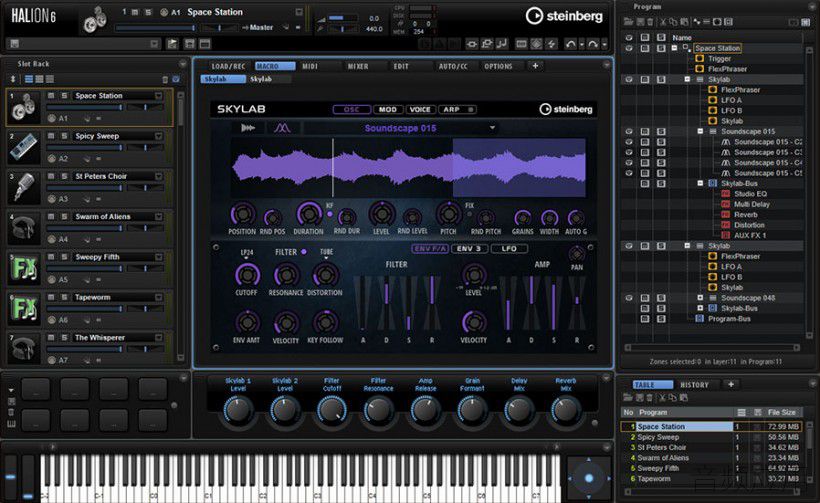This screenshot has width=820, height=503.
Task: Click the trash icon in Program tree toolbar
Action: [650, 22]
